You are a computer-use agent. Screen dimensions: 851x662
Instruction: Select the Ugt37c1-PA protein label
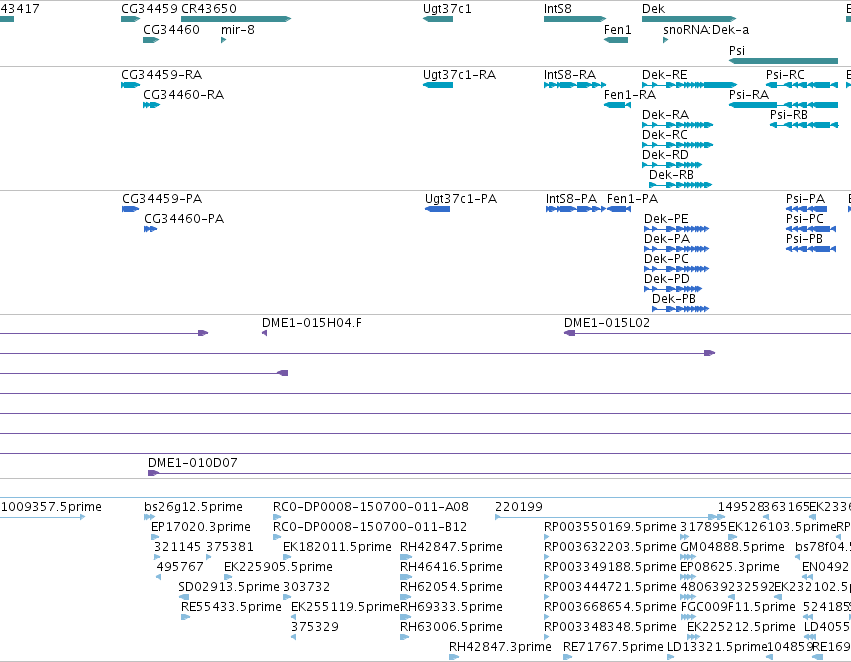pos(461,199)
